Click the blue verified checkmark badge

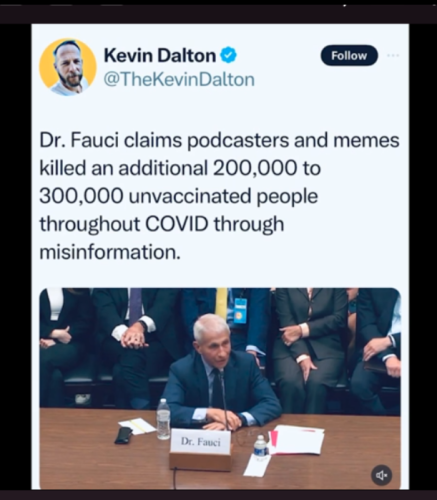[229, 56]
